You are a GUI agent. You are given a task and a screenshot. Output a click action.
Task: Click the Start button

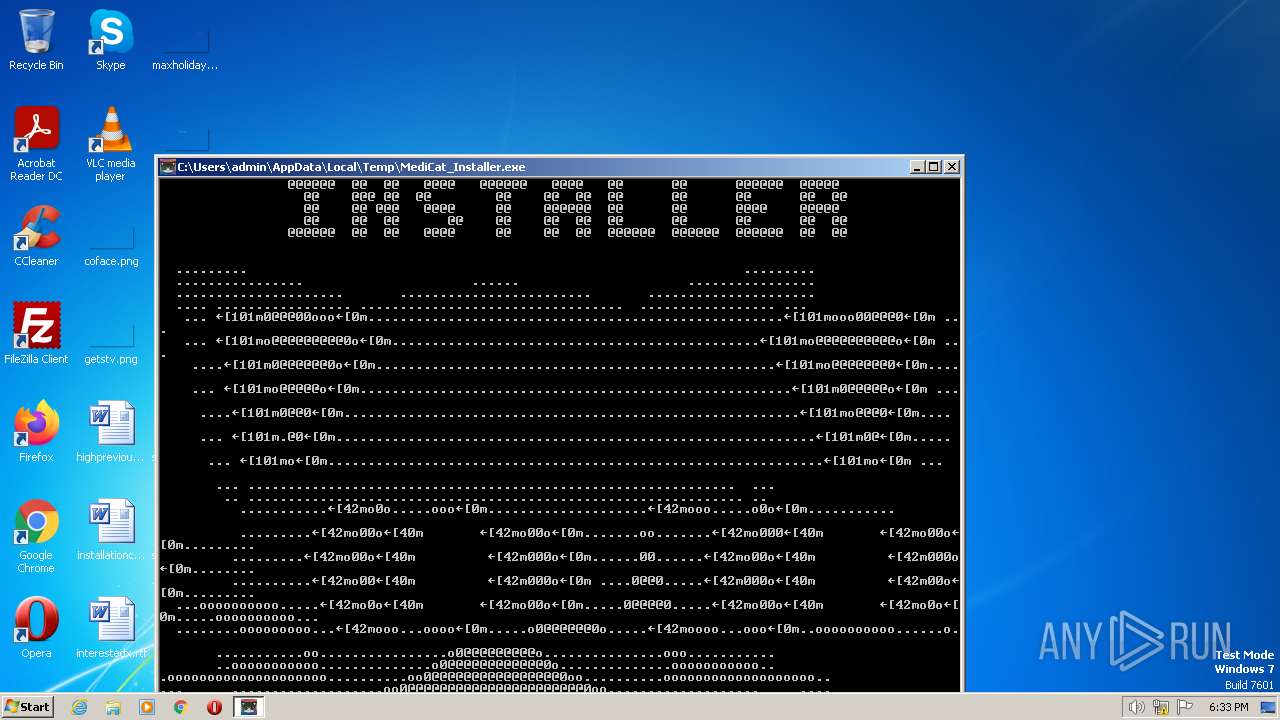[x=27, y=706]
